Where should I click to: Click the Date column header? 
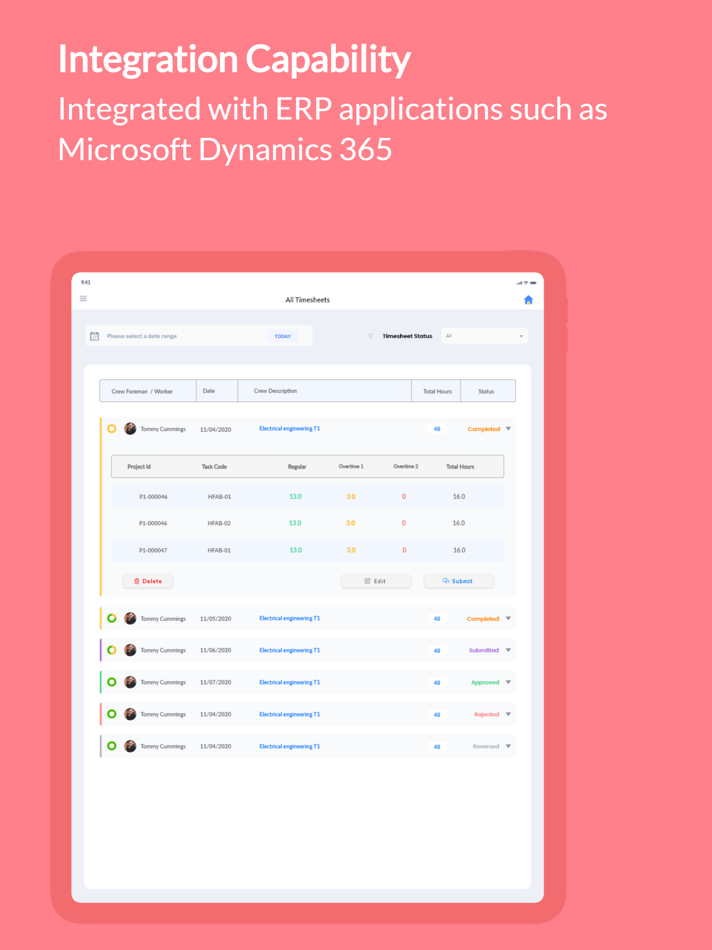tap(217, 391)
